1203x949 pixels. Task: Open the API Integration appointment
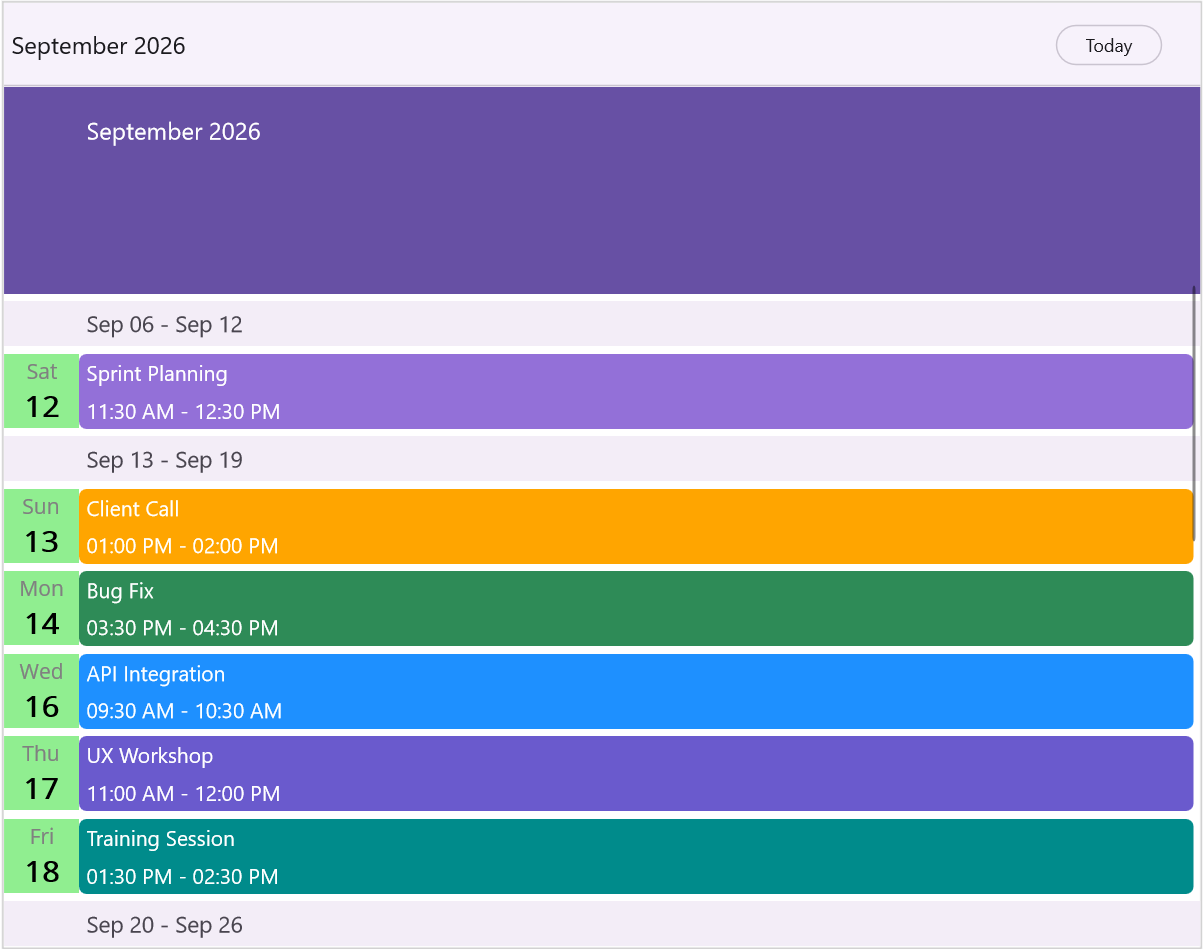pos(636,691)
